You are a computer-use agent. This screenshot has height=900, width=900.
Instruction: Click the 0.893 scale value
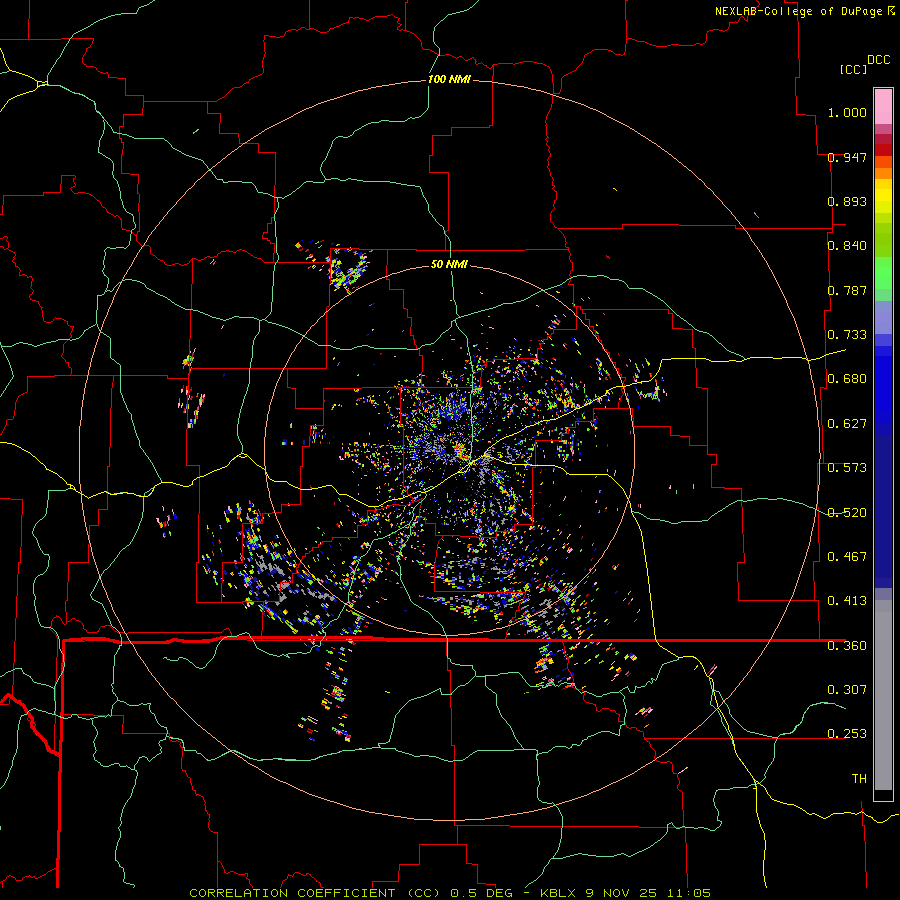[x=847, y=201]
